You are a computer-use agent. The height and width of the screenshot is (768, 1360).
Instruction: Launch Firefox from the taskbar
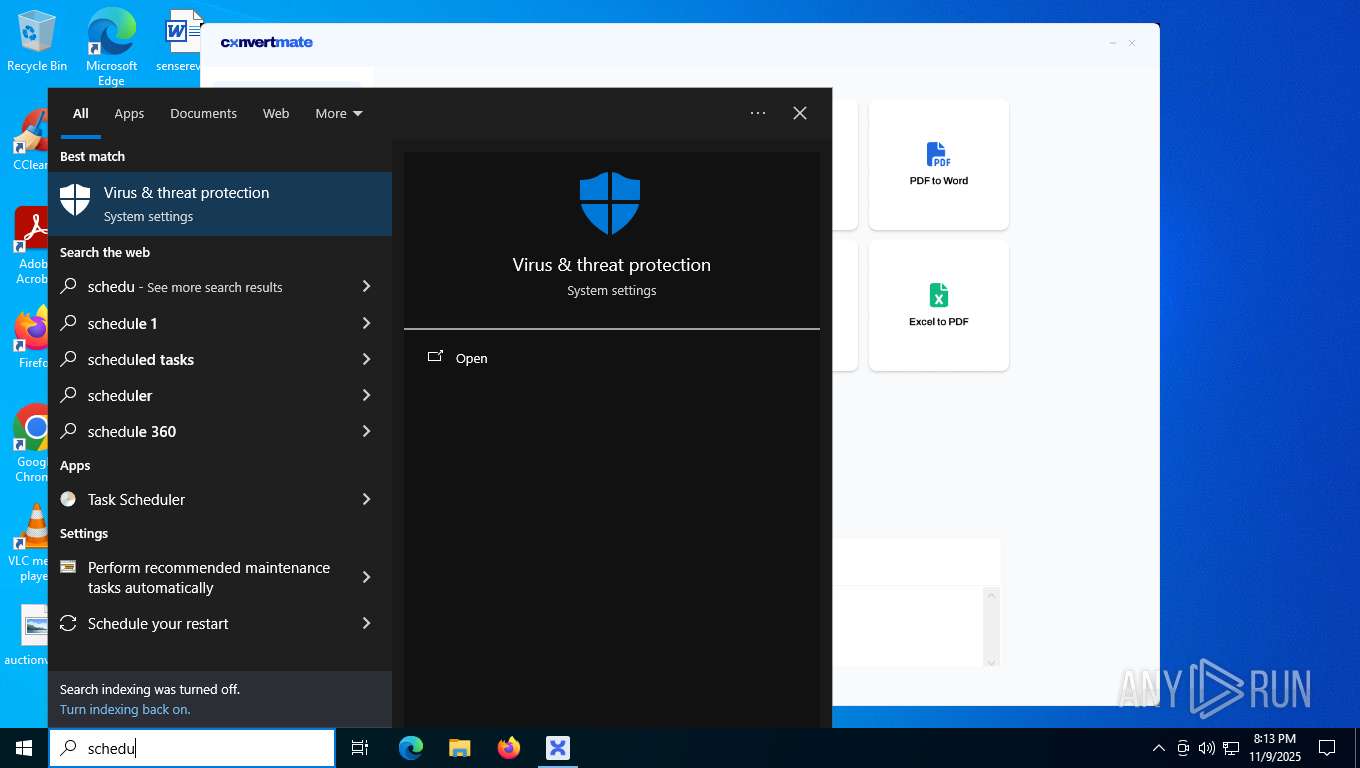coord(509,748)
